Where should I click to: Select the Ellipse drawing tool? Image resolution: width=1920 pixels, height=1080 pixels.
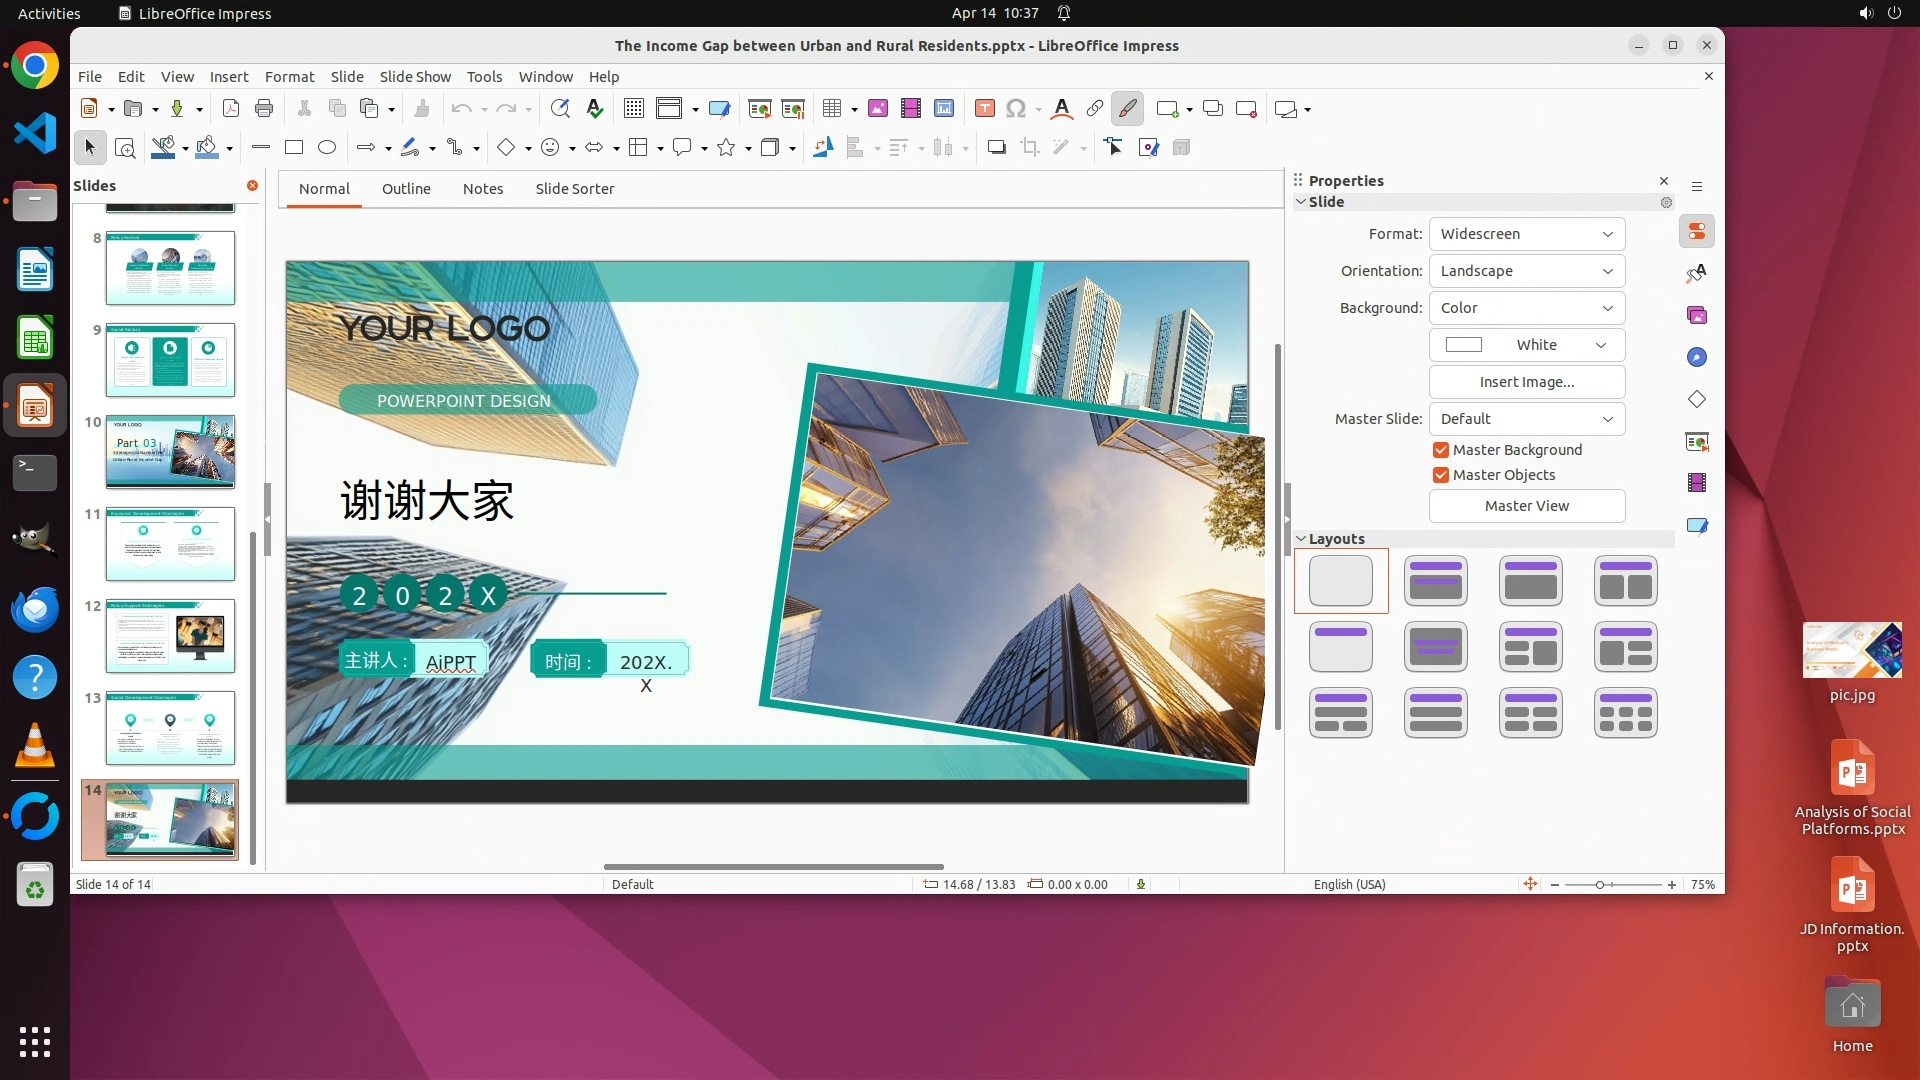(x=327, y=148)
